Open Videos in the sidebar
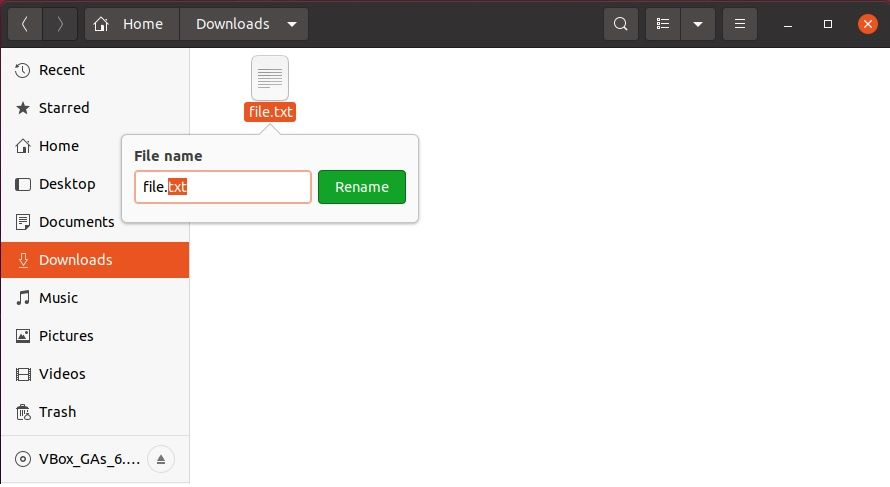890x487 pixels. pyautogui.click(x=95, y=373)
